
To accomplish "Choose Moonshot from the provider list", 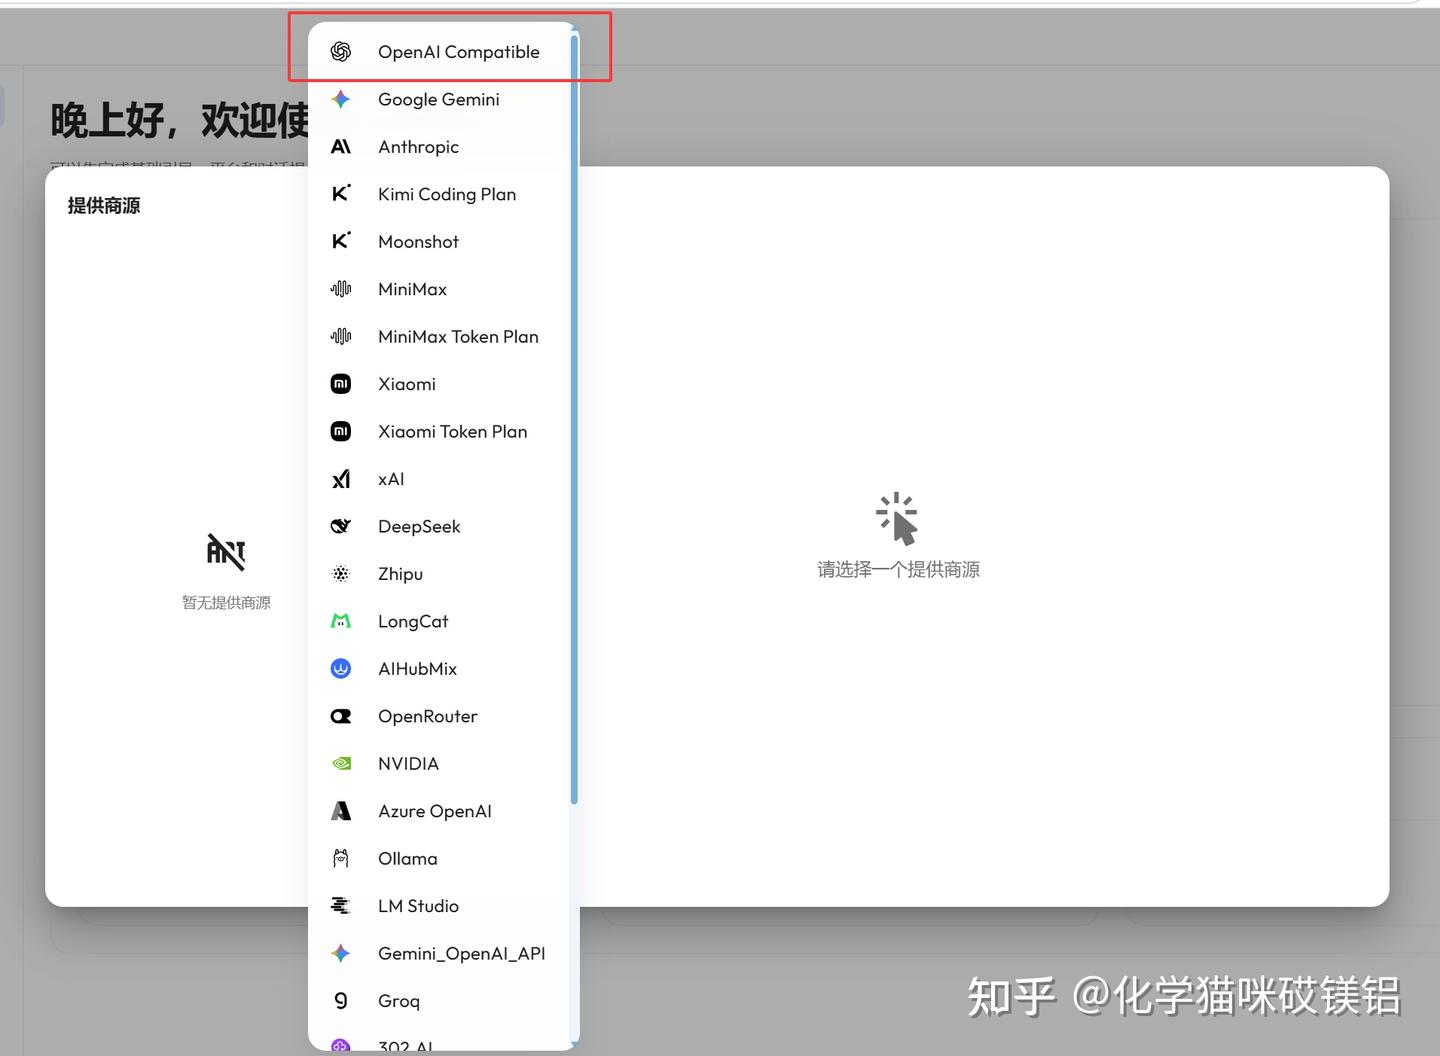I will [x=439, y=242].
